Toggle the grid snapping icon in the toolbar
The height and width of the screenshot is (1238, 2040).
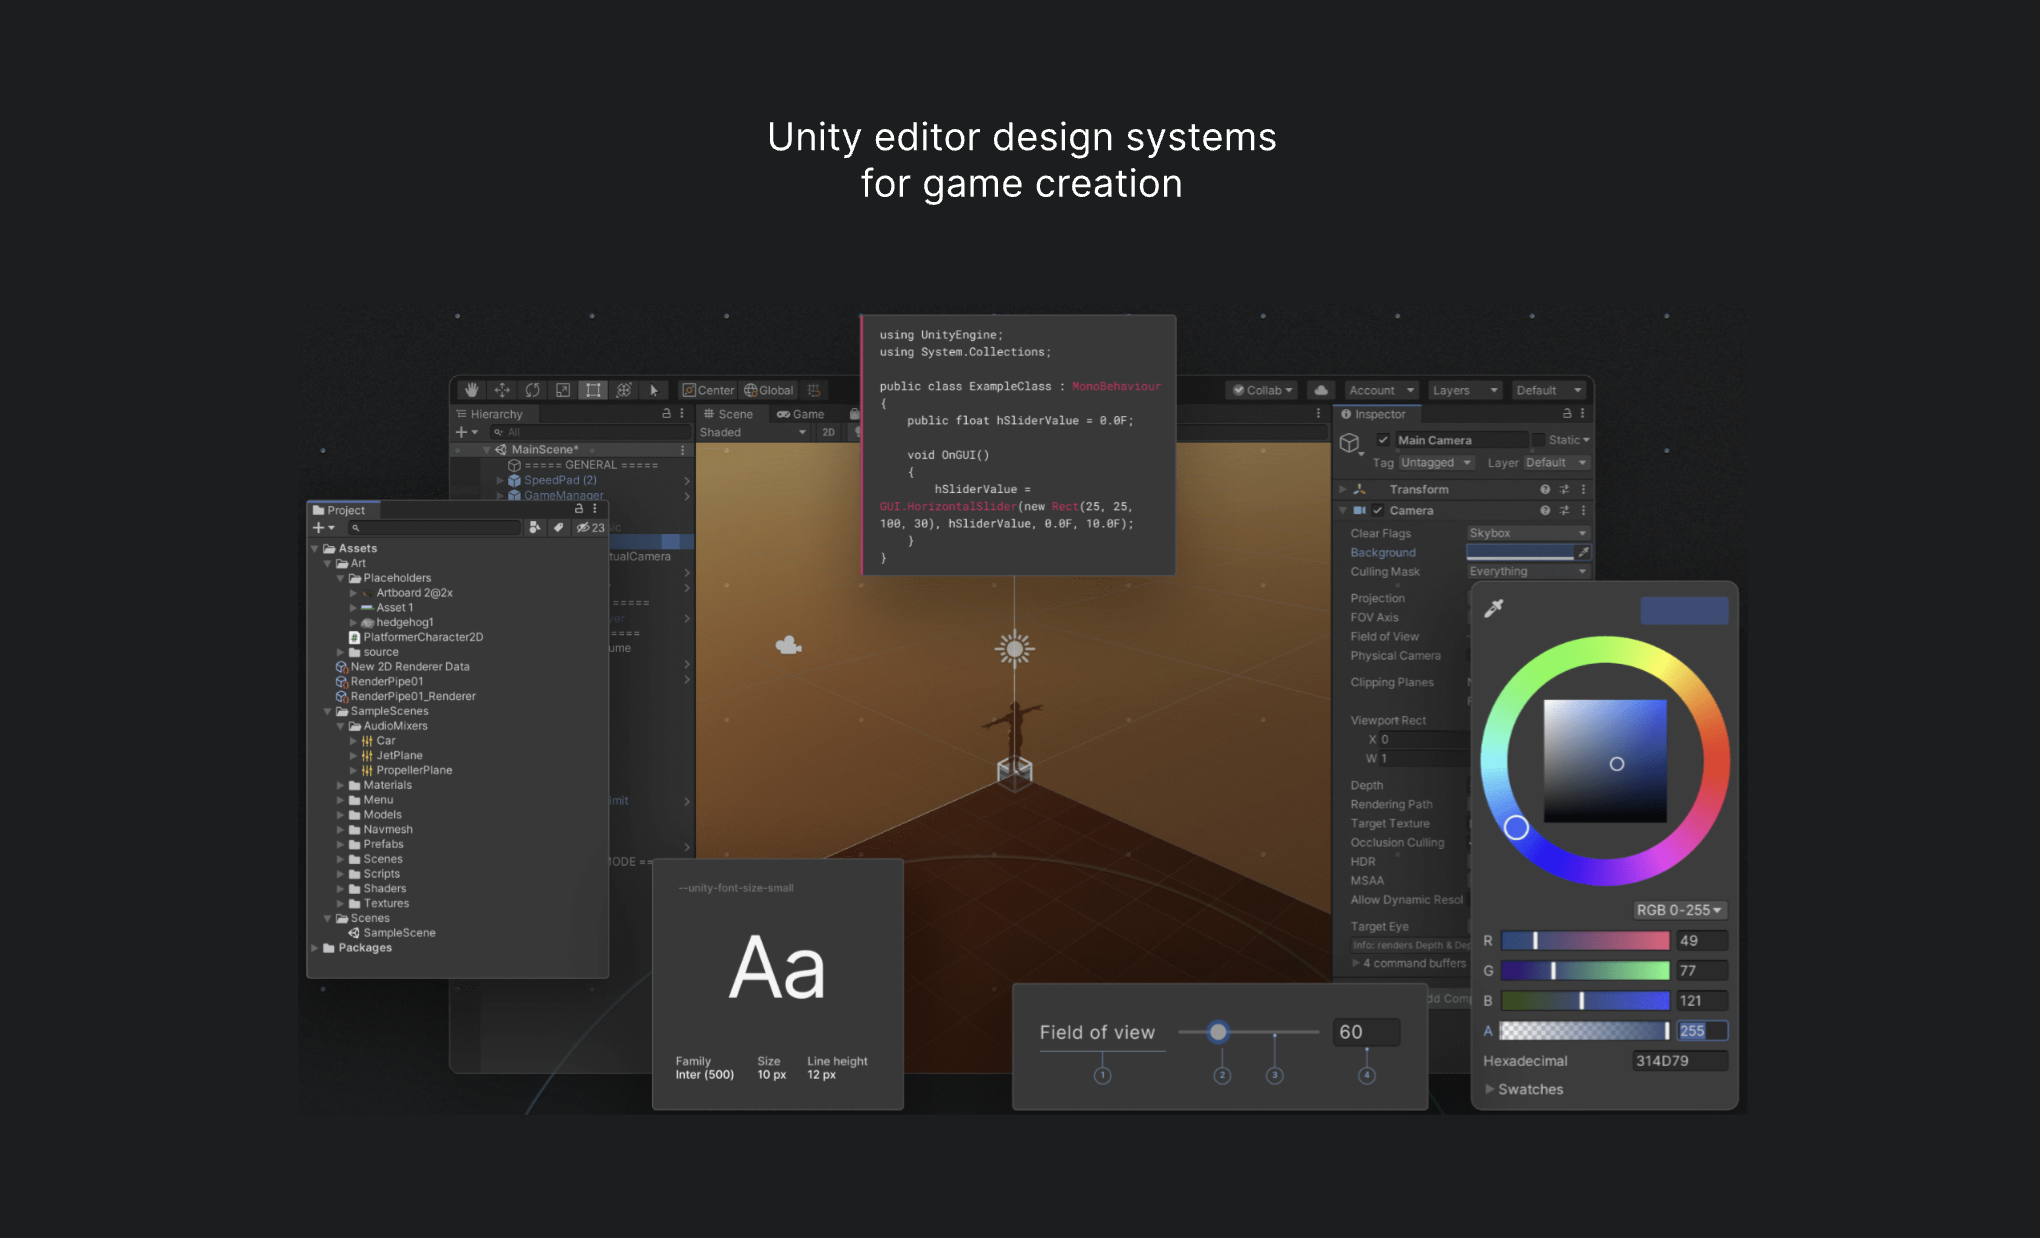pos(814,390)
